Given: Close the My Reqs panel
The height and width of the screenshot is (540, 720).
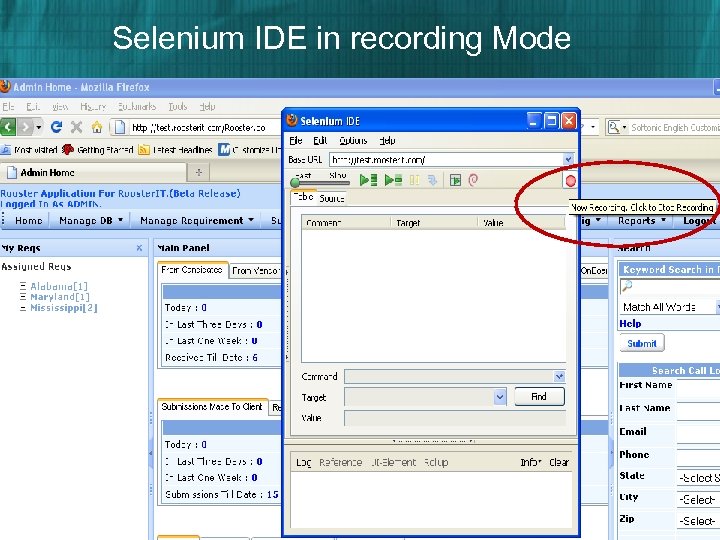Looking at the screenshot, I should 139,248.
